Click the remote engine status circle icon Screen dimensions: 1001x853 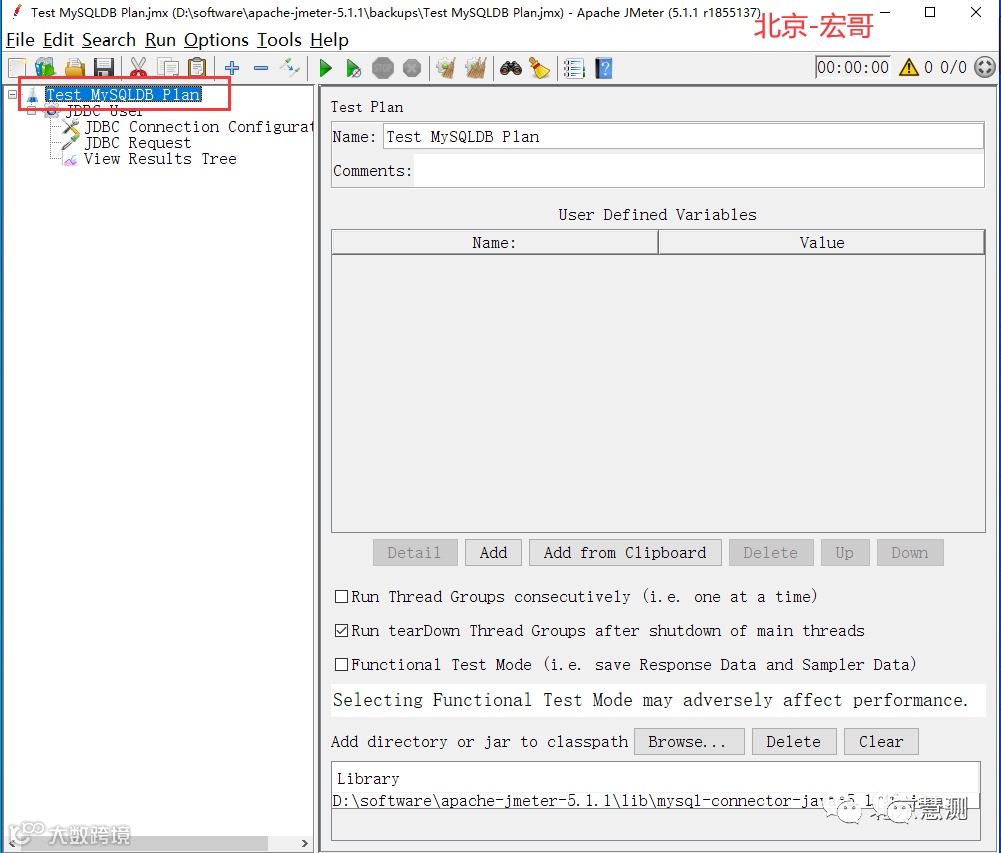click(985, 67)
